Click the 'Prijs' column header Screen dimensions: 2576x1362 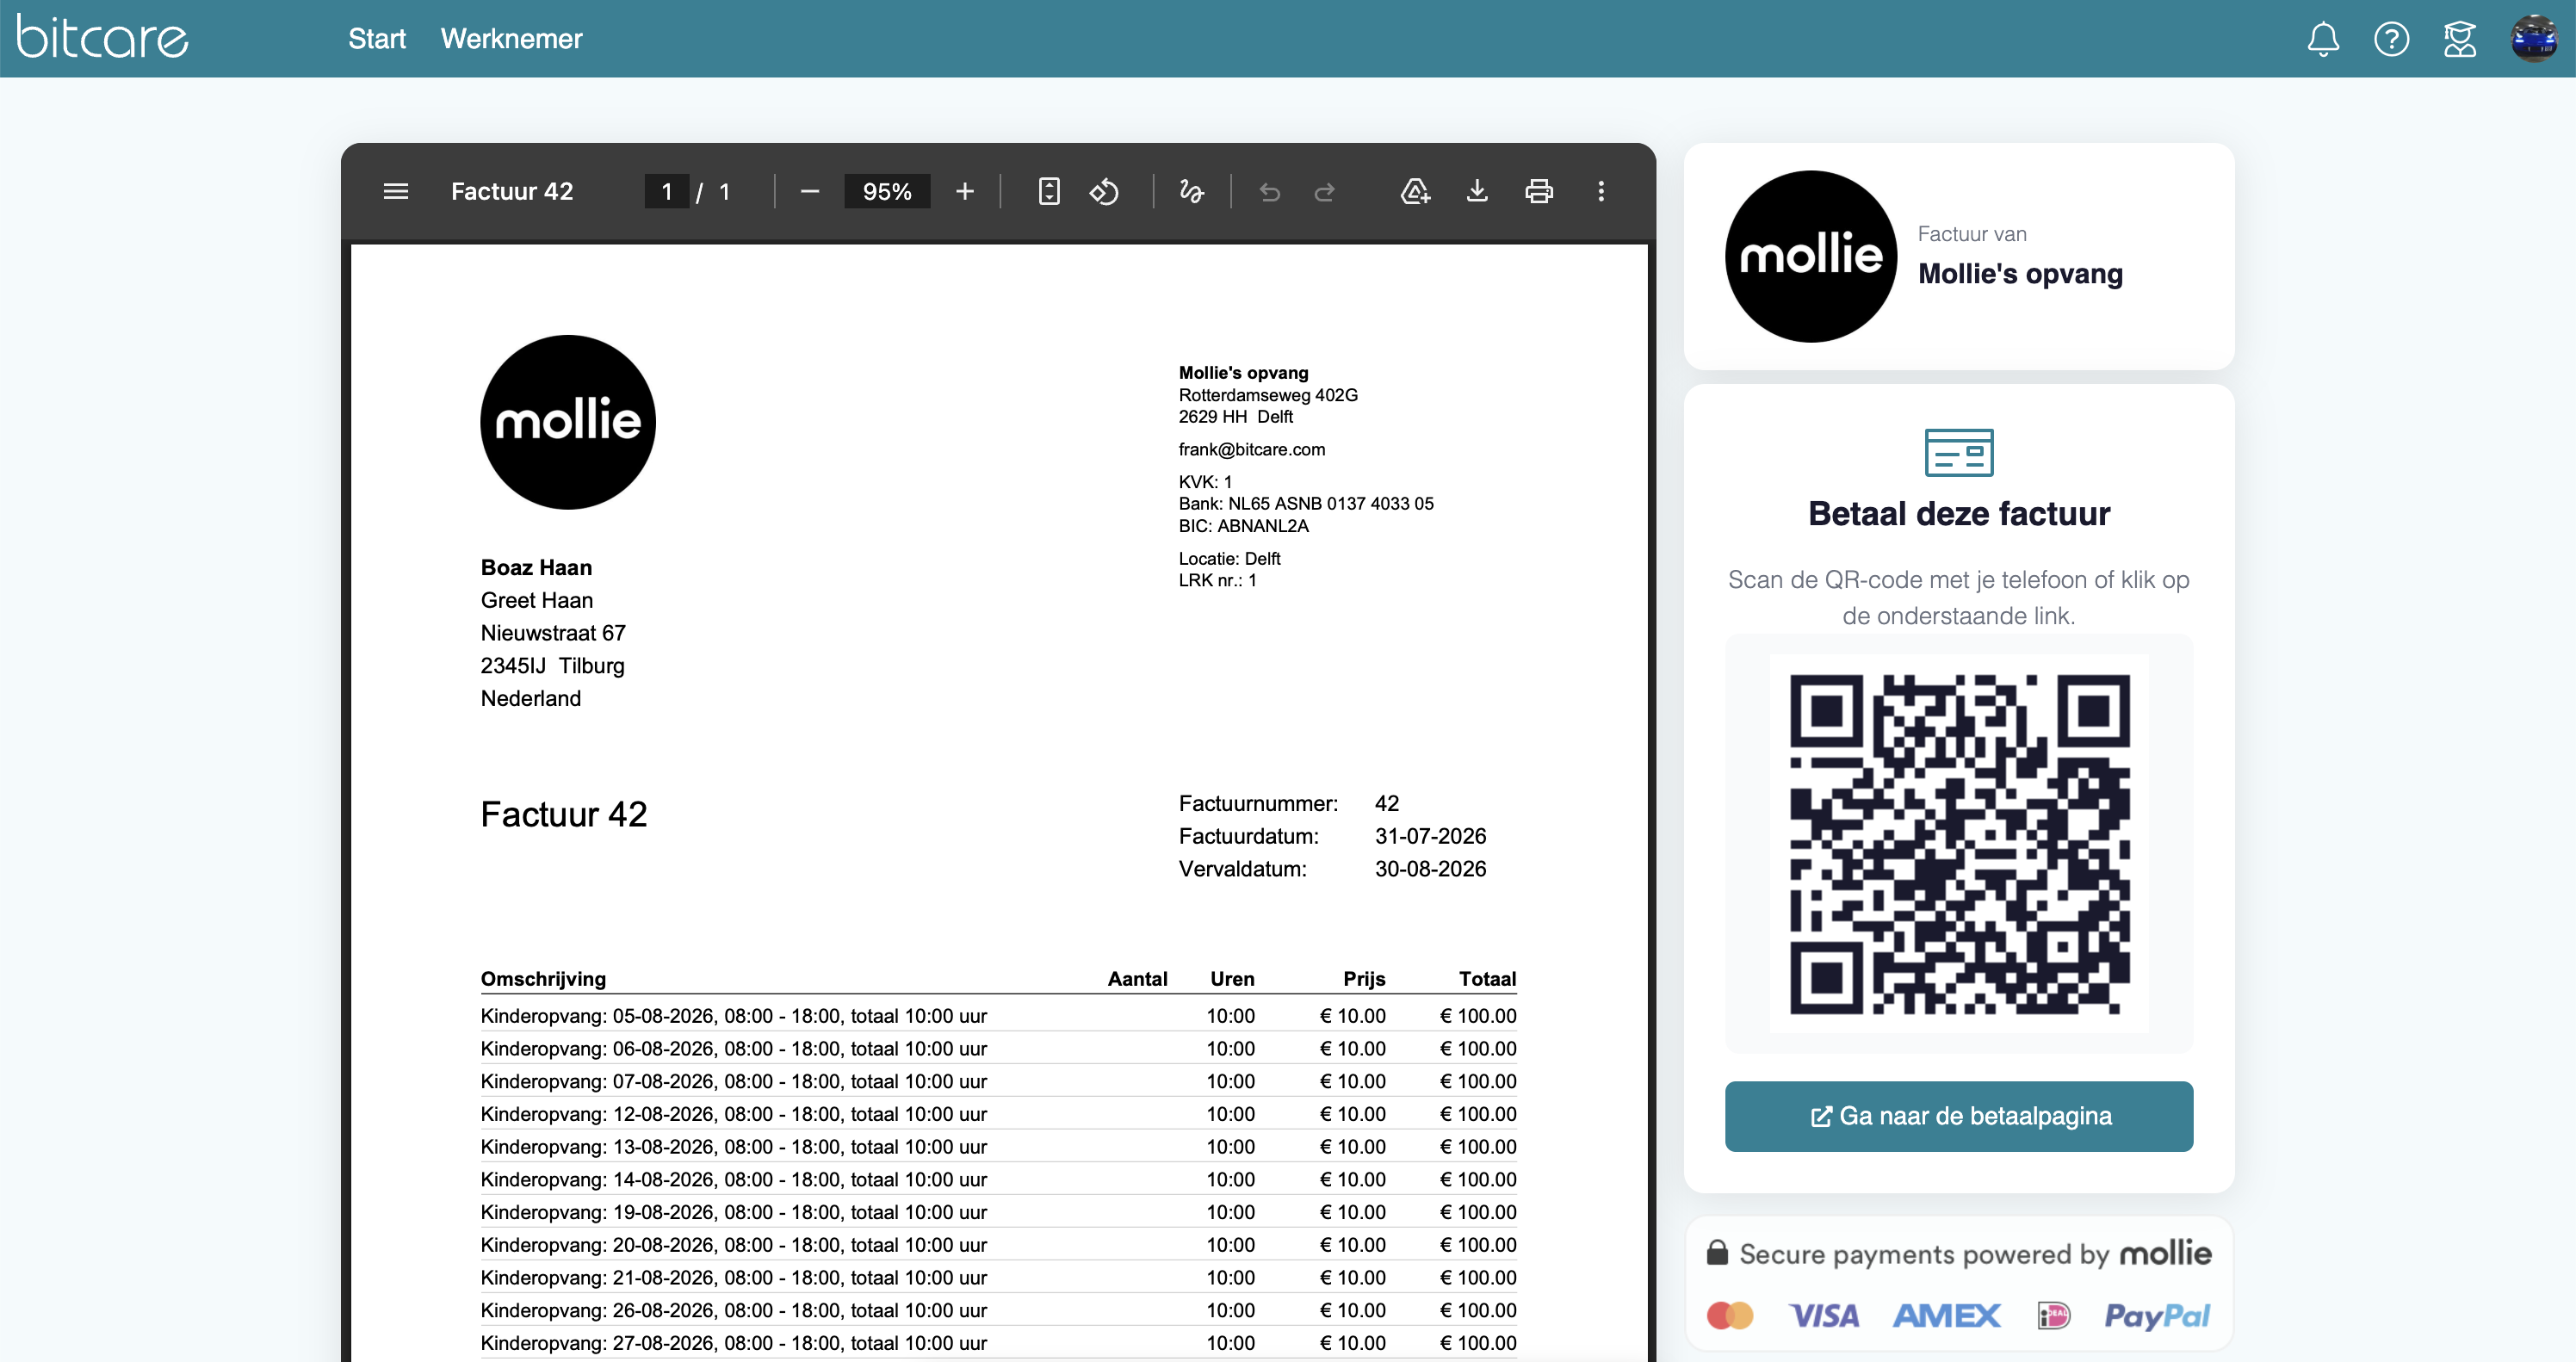[1364, 979]
